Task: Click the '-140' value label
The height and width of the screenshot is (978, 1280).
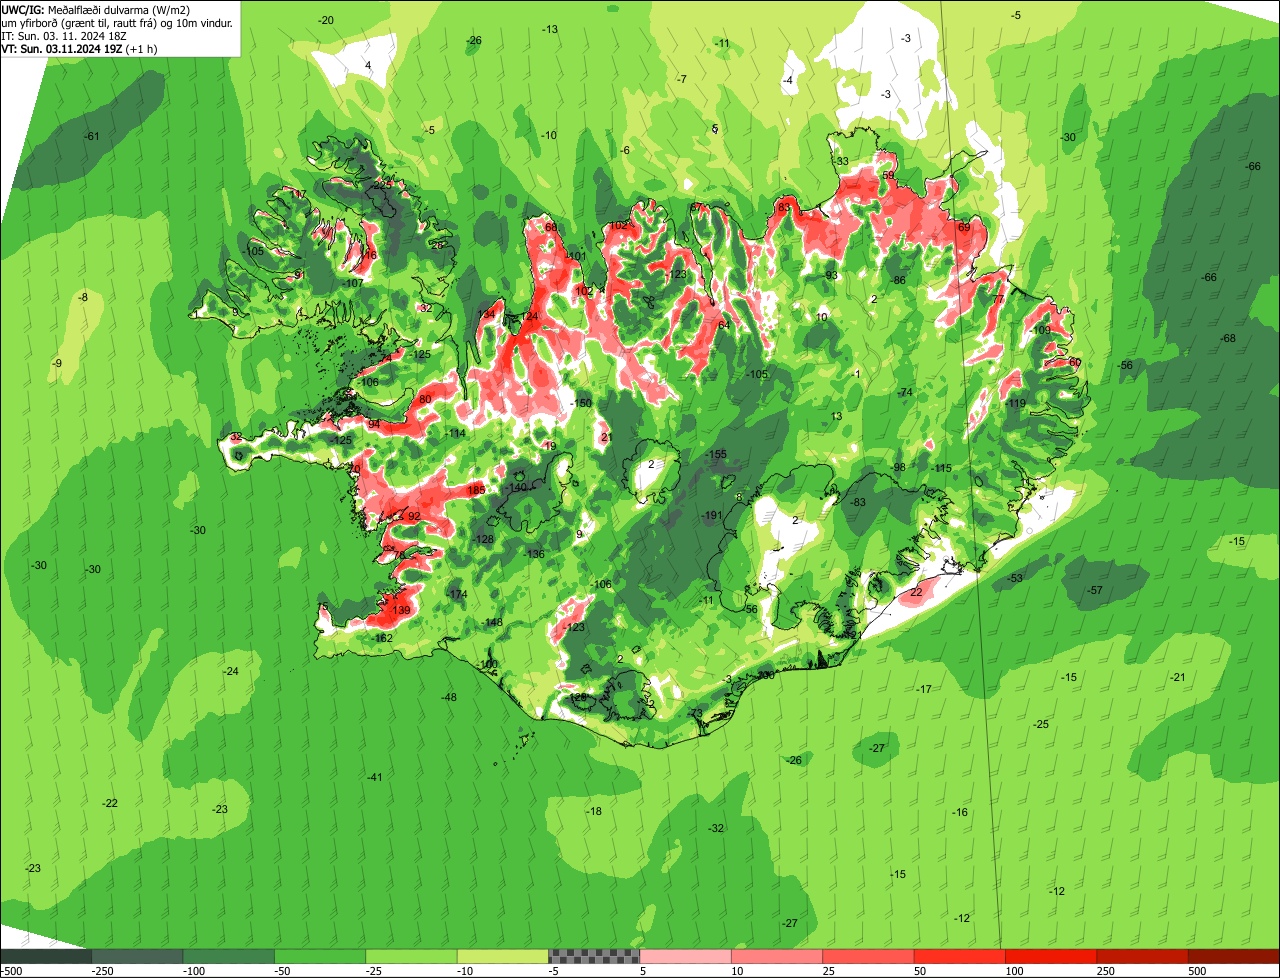Action: click(x=515, y=487)
